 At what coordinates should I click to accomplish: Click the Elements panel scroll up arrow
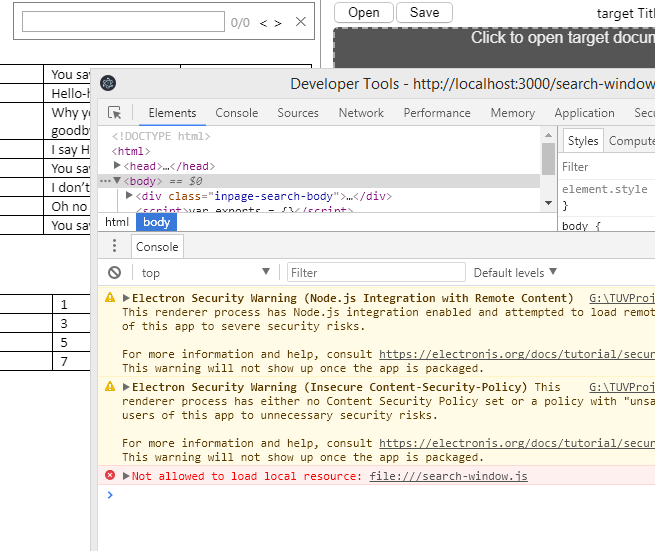pos(548,135)
